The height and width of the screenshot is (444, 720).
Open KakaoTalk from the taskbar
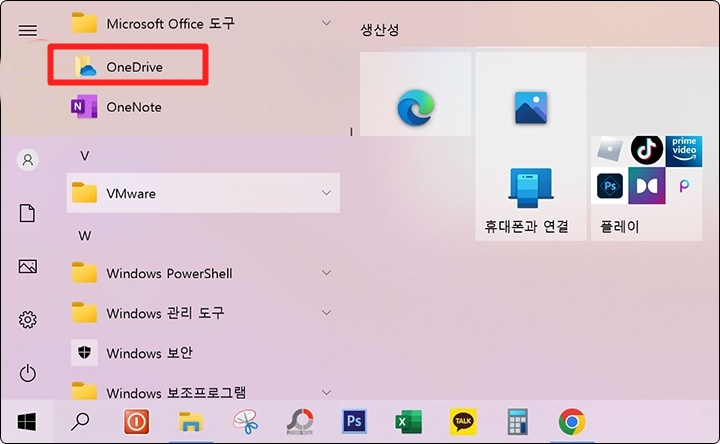(x=463, y=422)
